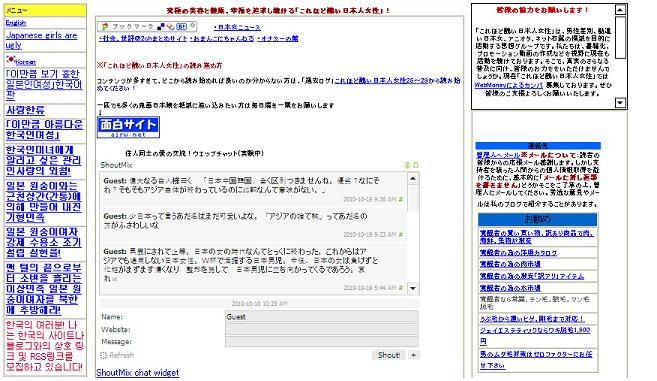Click the Shout! button
This screenshot has width=657, height=381.
[x=388, y=355]
